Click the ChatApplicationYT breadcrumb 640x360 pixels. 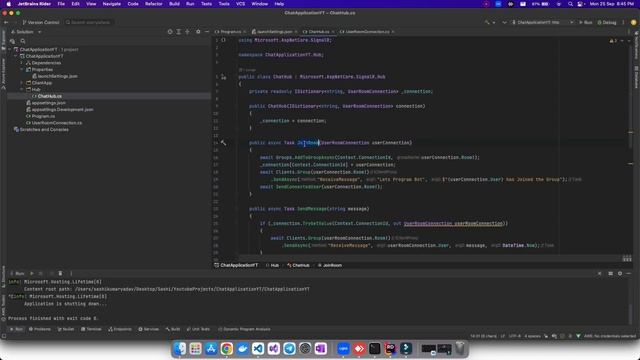pyautogui.click(x=236, y=265)
